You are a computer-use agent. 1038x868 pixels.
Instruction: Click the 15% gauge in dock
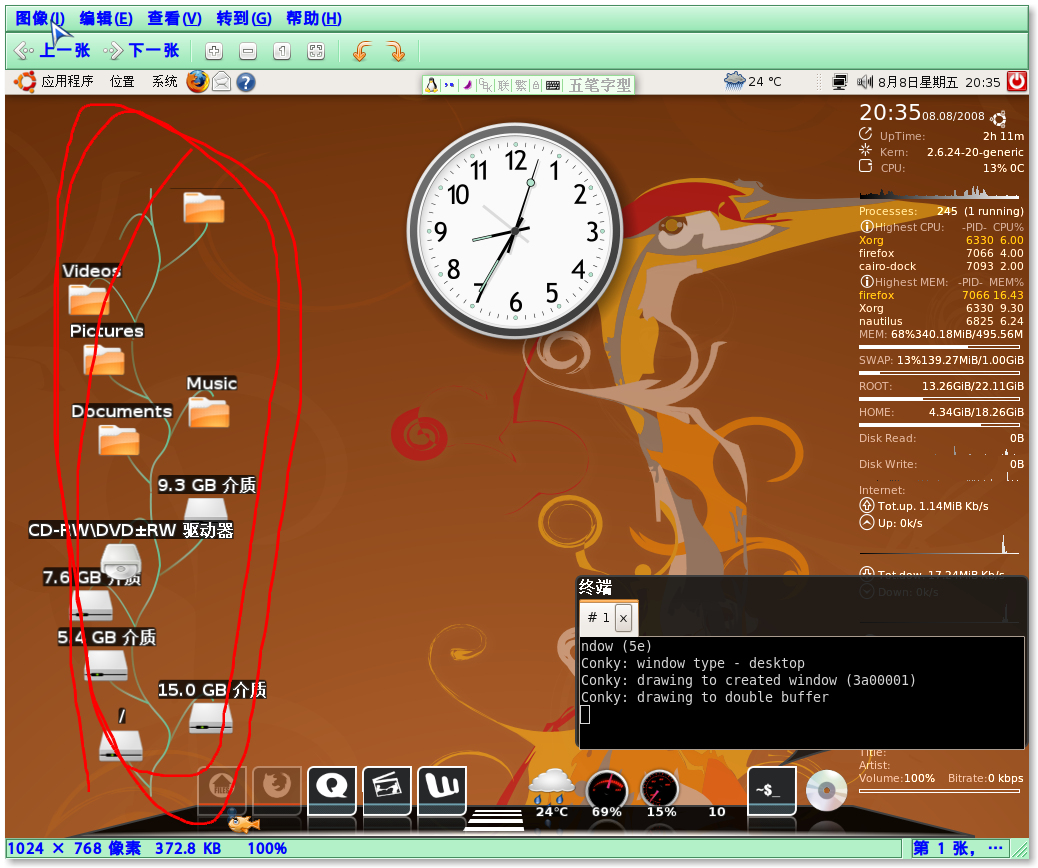click(x=660, y=793)
